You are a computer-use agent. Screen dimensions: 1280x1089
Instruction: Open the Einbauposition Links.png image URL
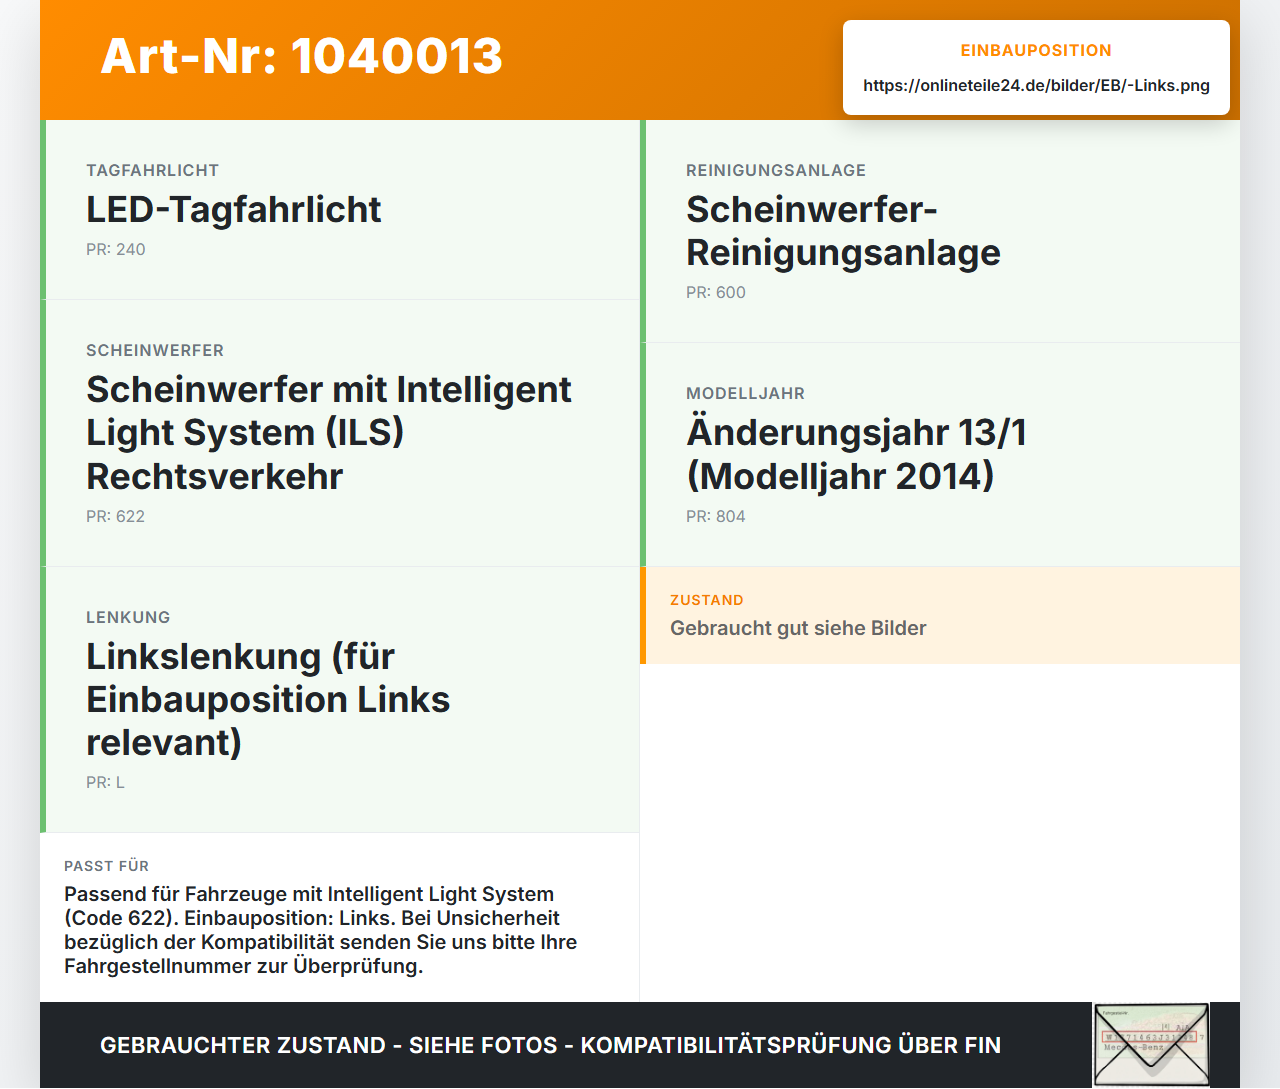pos(1036,85)
